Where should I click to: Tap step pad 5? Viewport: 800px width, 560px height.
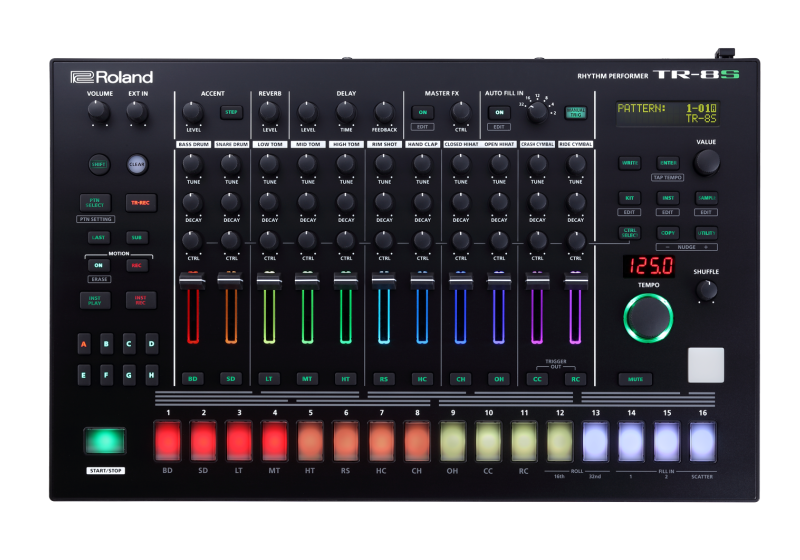[x=310, y=441]
